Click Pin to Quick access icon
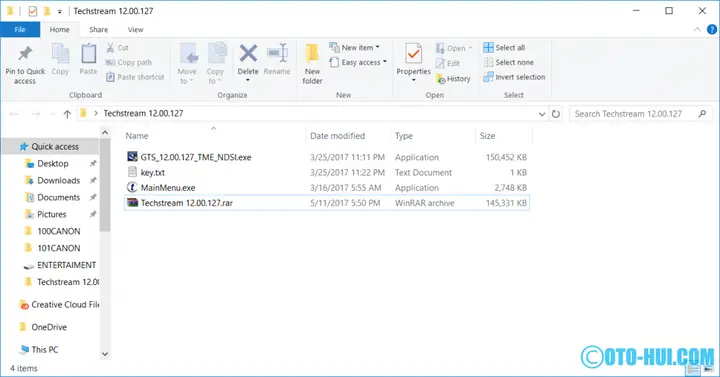The width and height of the screenshot is (720, 377). (25, 54)
